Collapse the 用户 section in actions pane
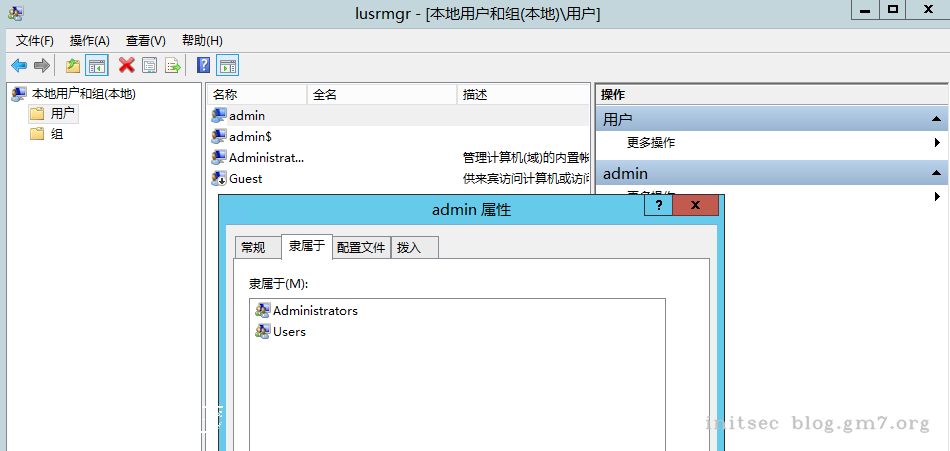This screenshot has height=451, width=950. pyautogui.click(x=938, y=120)
